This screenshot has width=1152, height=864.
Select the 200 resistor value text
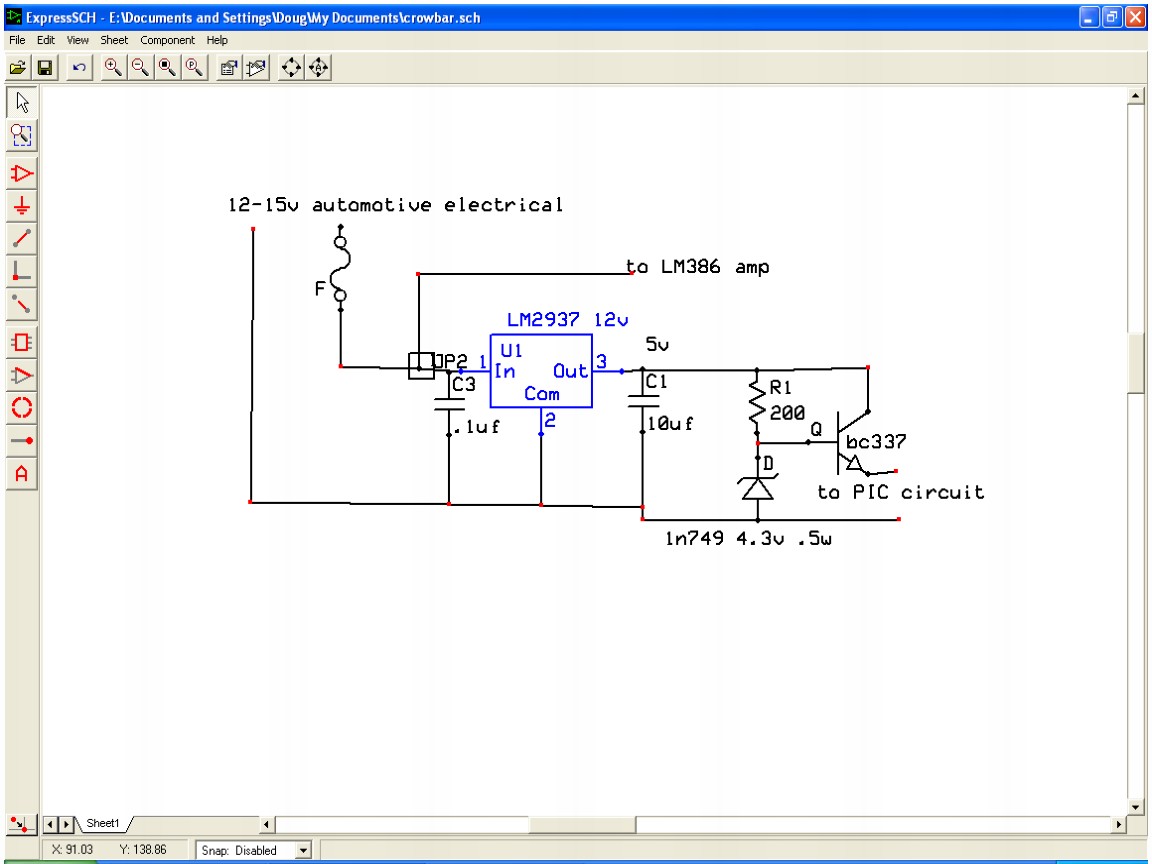(x=787, y=413)
